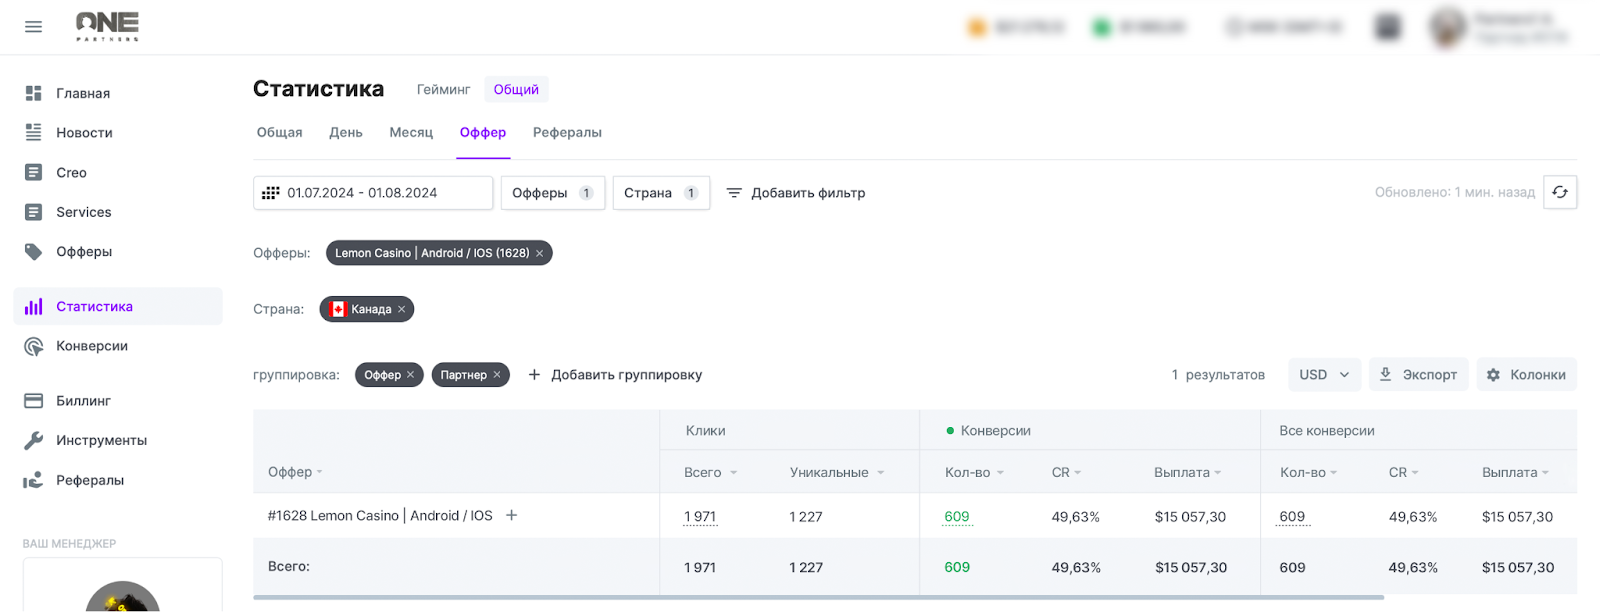Open Конверсии icon in sidebar
This screenshot has width=1600, height=612.
tap(33, 346)
